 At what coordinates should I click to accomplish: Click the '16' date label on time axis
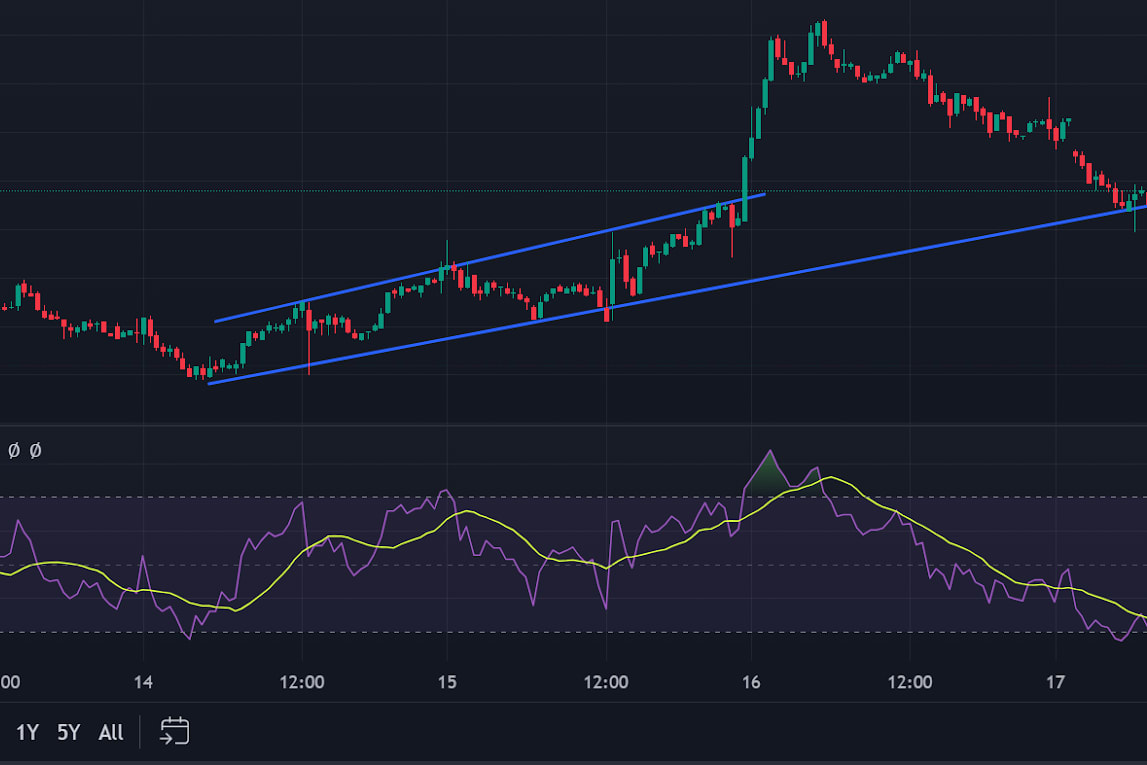(751, 682)
